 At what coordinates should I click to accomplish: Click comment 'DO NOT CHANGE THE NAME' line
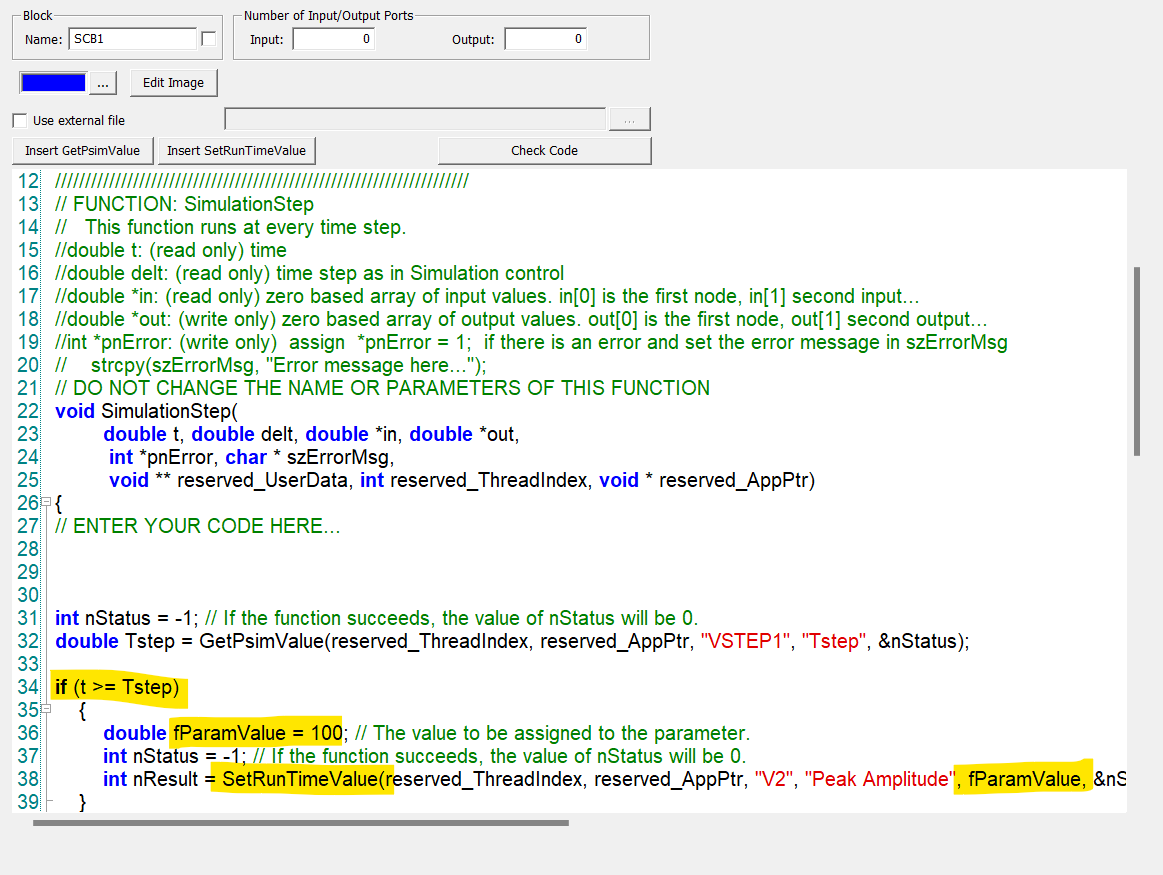(x=382, y=388)
